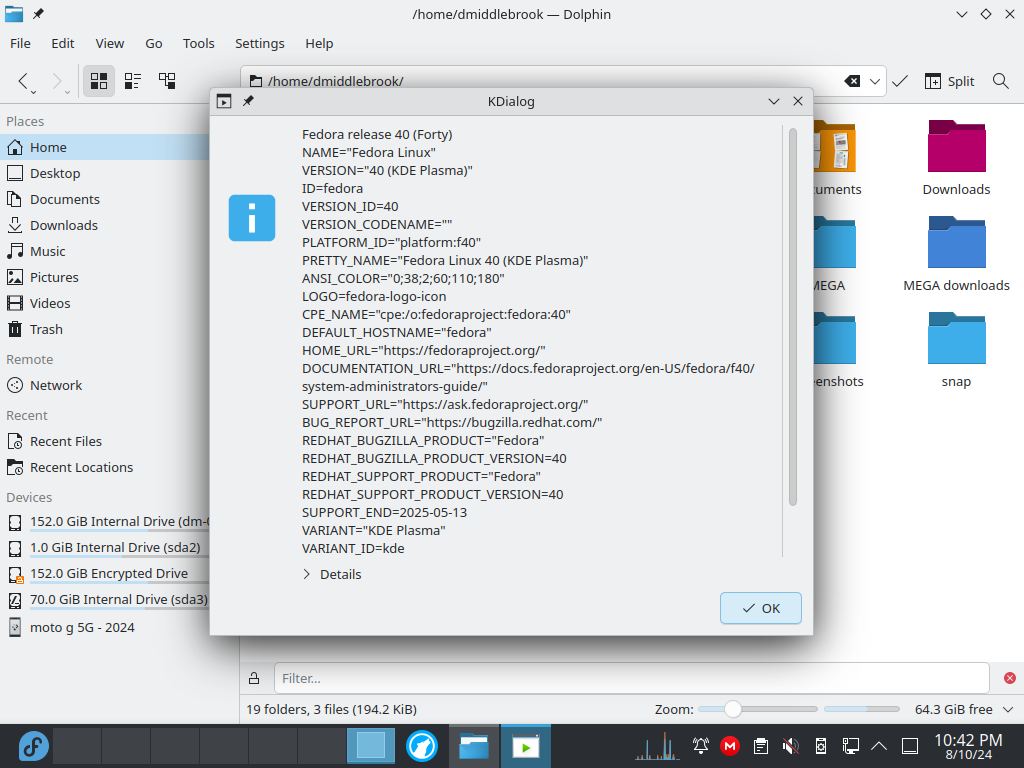1024x768 pixels.
Task: Open magenta Downloads folder
Action: click(956, 158)
